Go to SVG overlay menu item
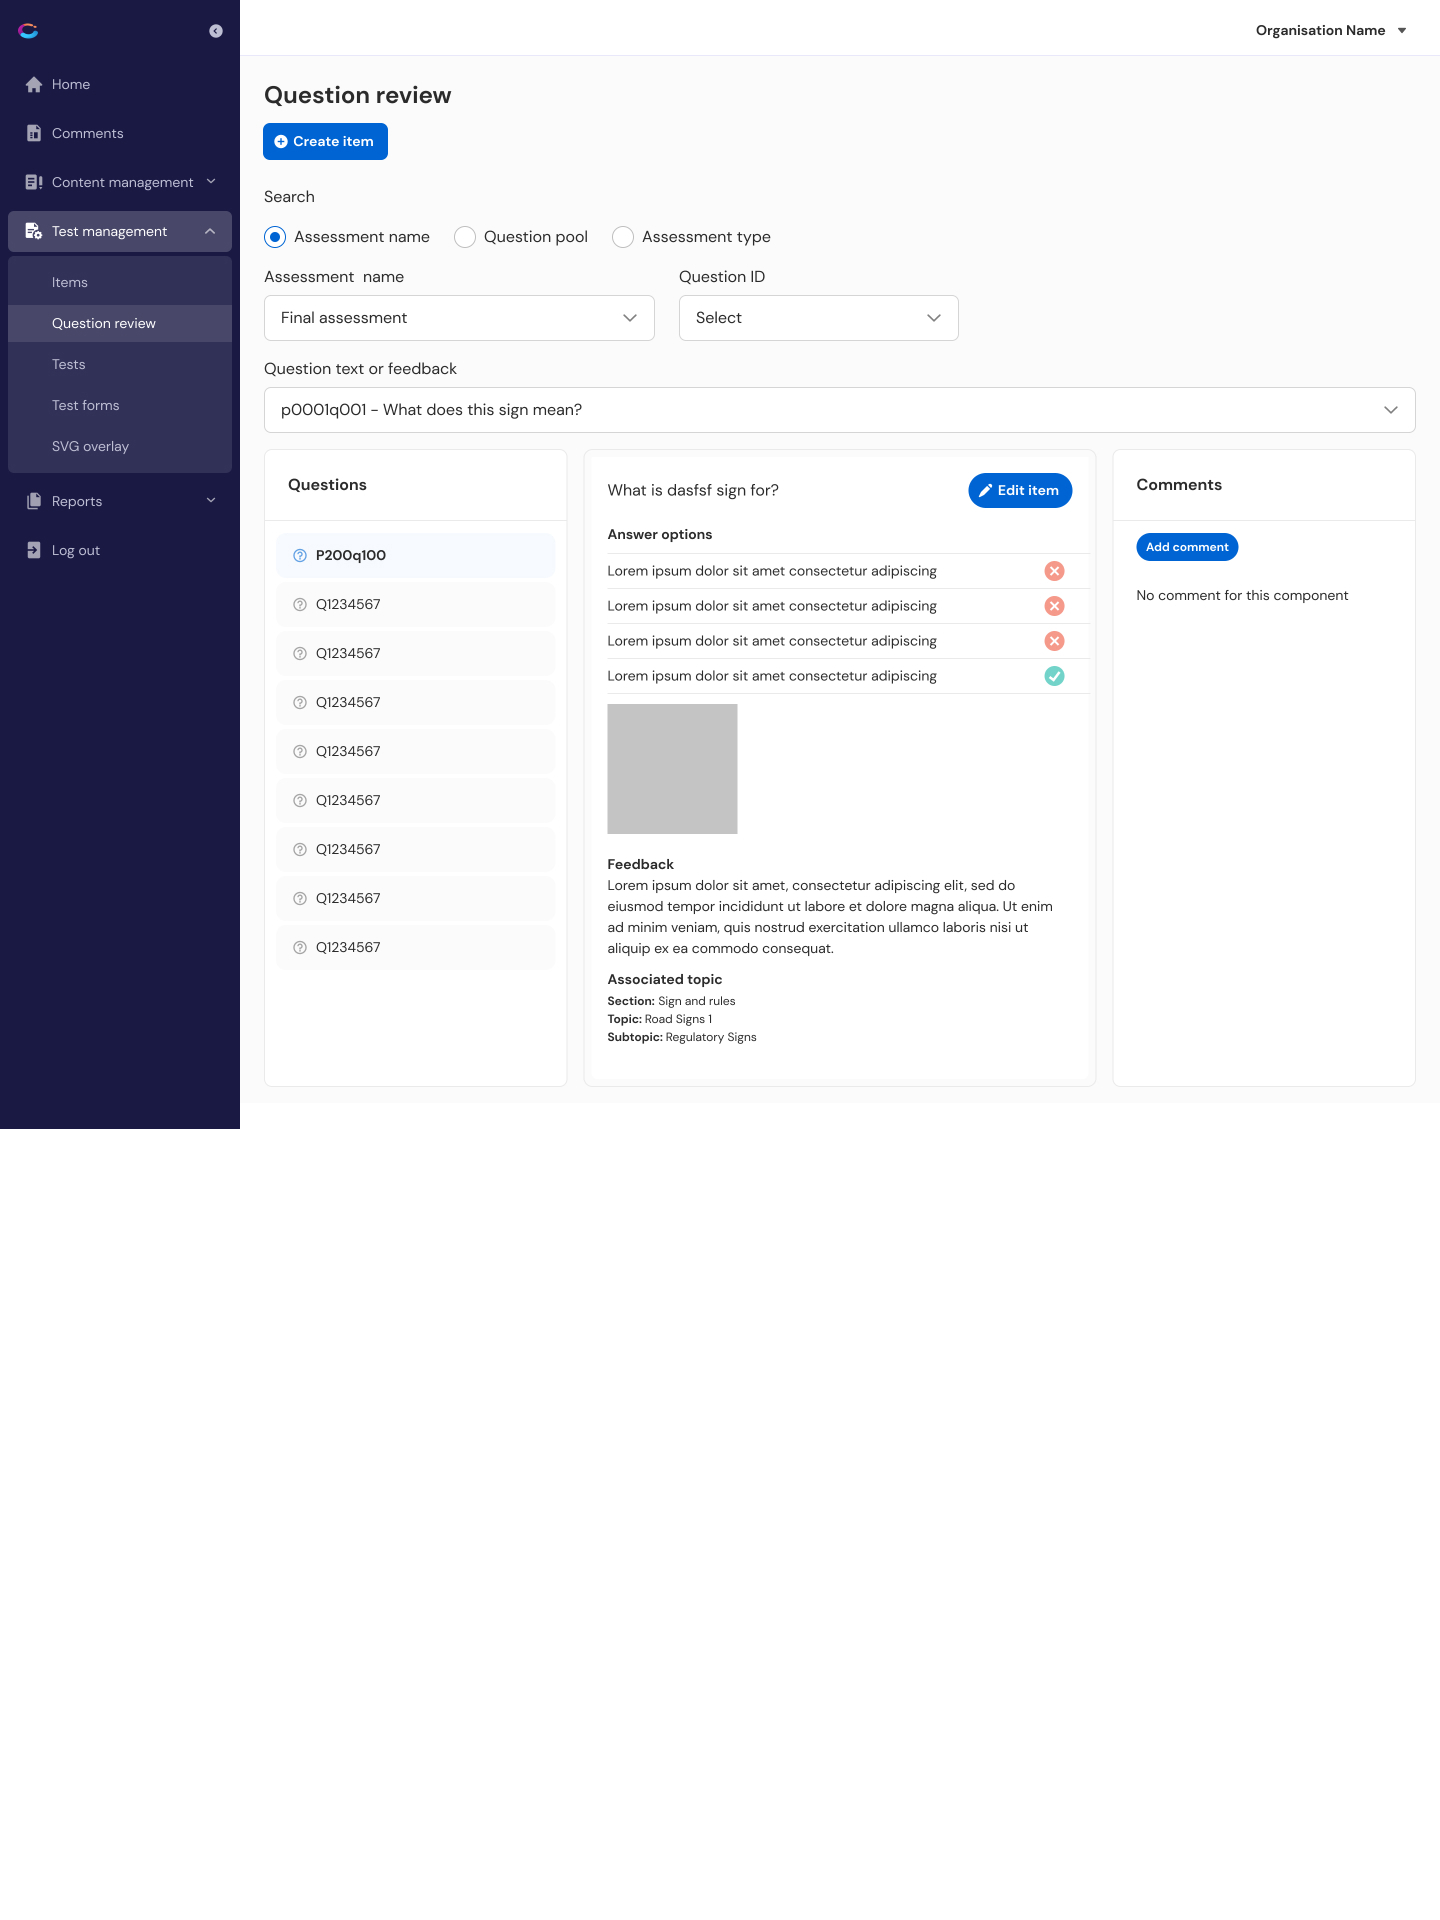1440x1920 pixels. pos(90,447)
